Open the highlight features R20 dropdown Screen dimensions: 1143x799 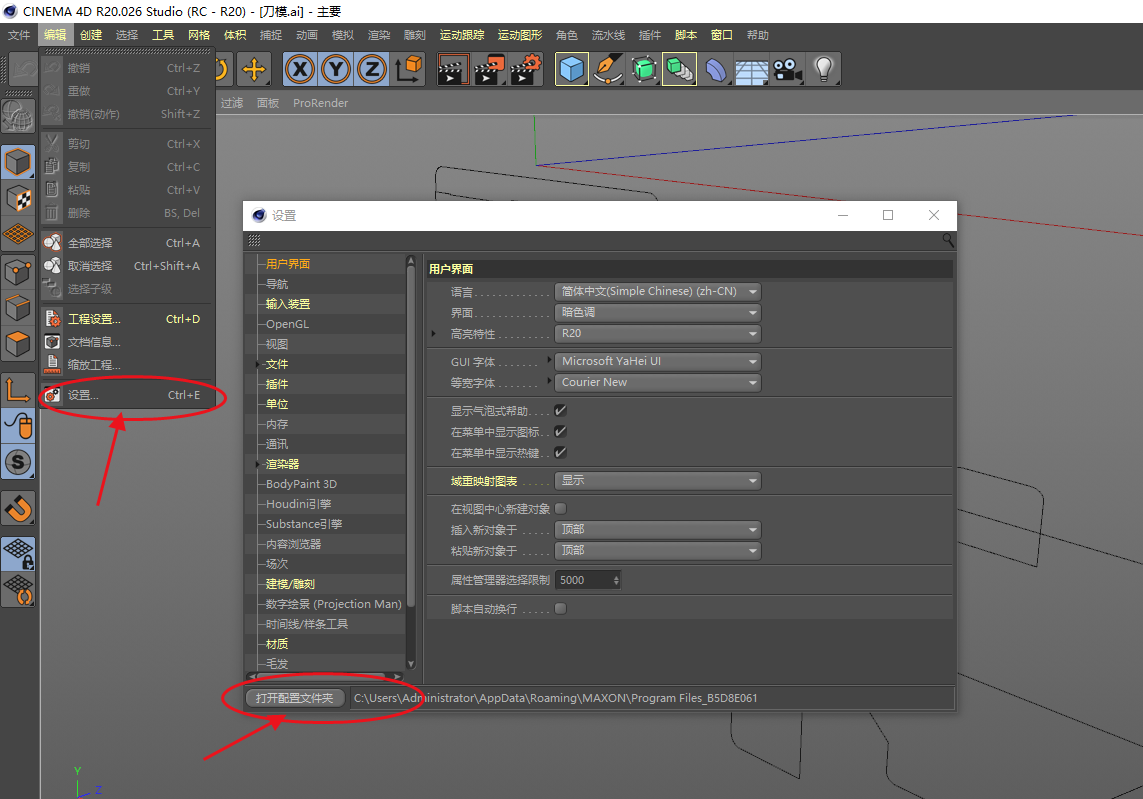point(658,333)
